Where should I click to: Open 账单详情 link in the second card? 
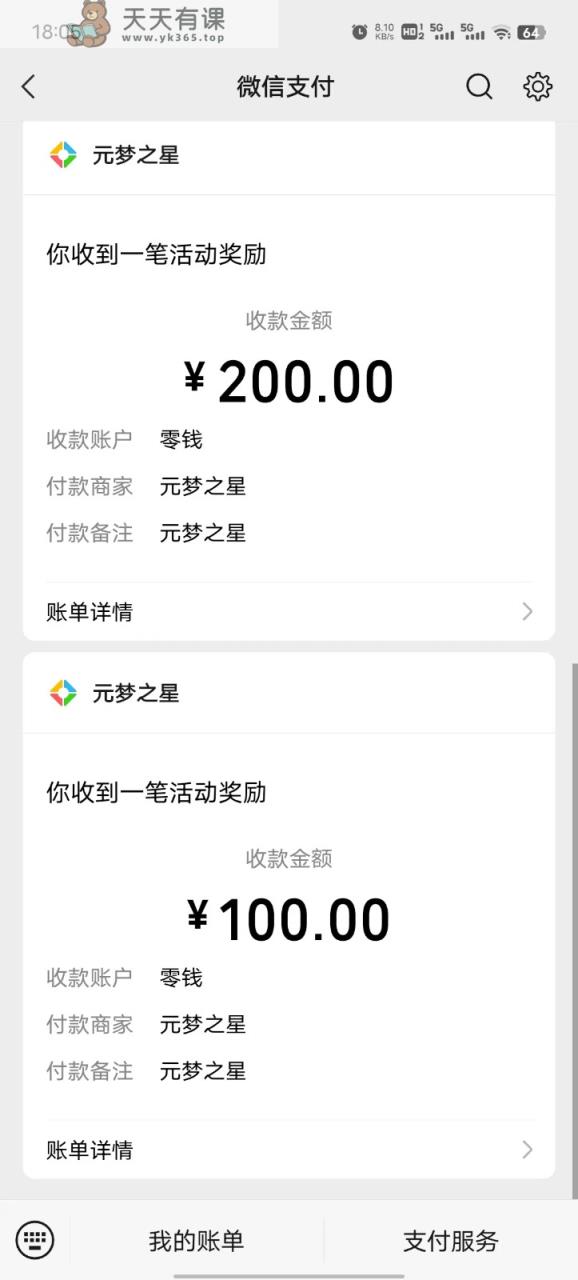click(x=89, y=1150)
